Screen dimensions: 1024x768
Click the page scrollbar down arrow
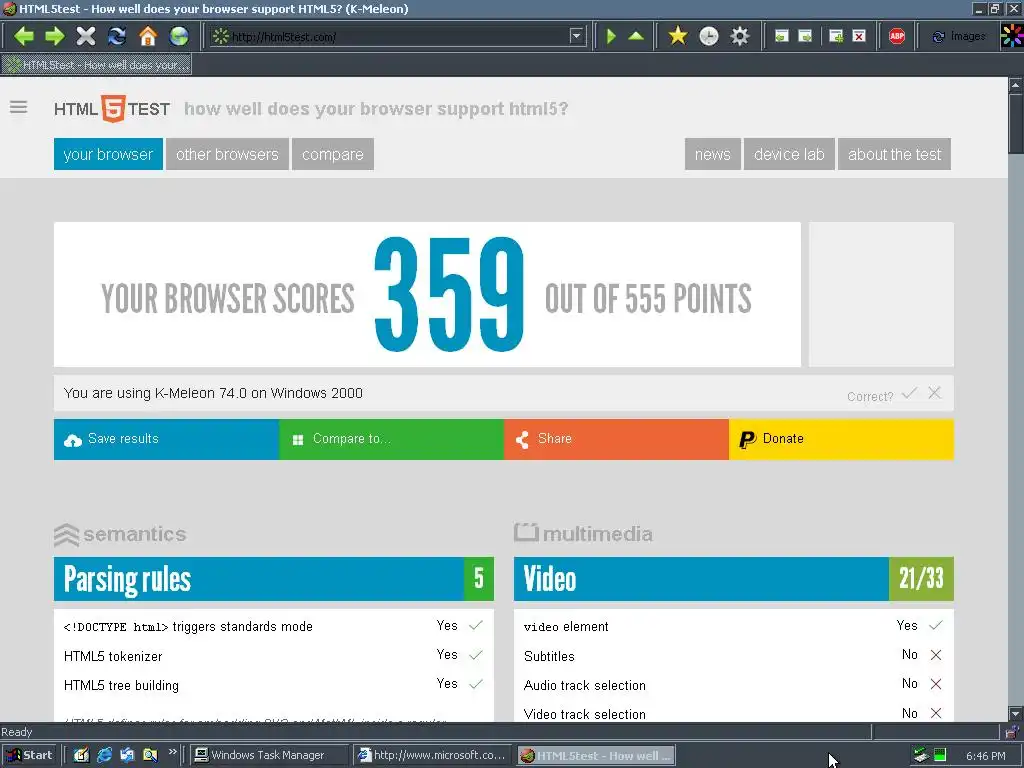click(x=1016, y=713)
